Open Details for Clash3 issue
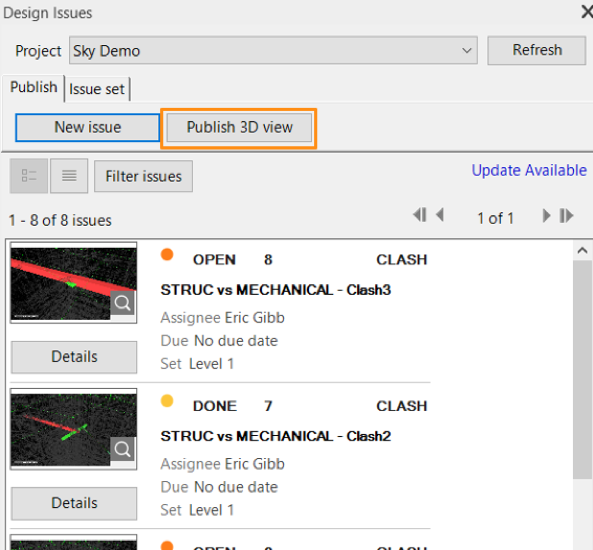The height and width of the screenshot is (550, 593). point(74,357)
